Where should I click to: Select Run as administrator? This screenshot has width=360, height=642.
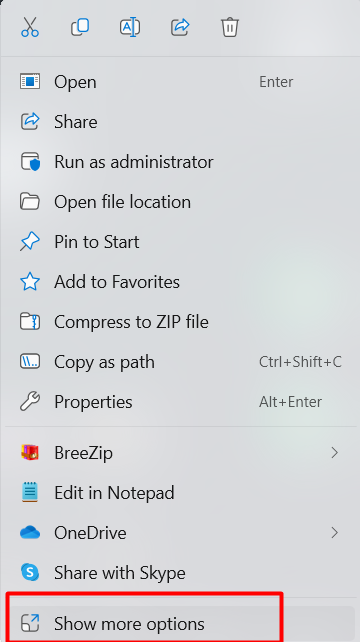click(x=180, y=162)
